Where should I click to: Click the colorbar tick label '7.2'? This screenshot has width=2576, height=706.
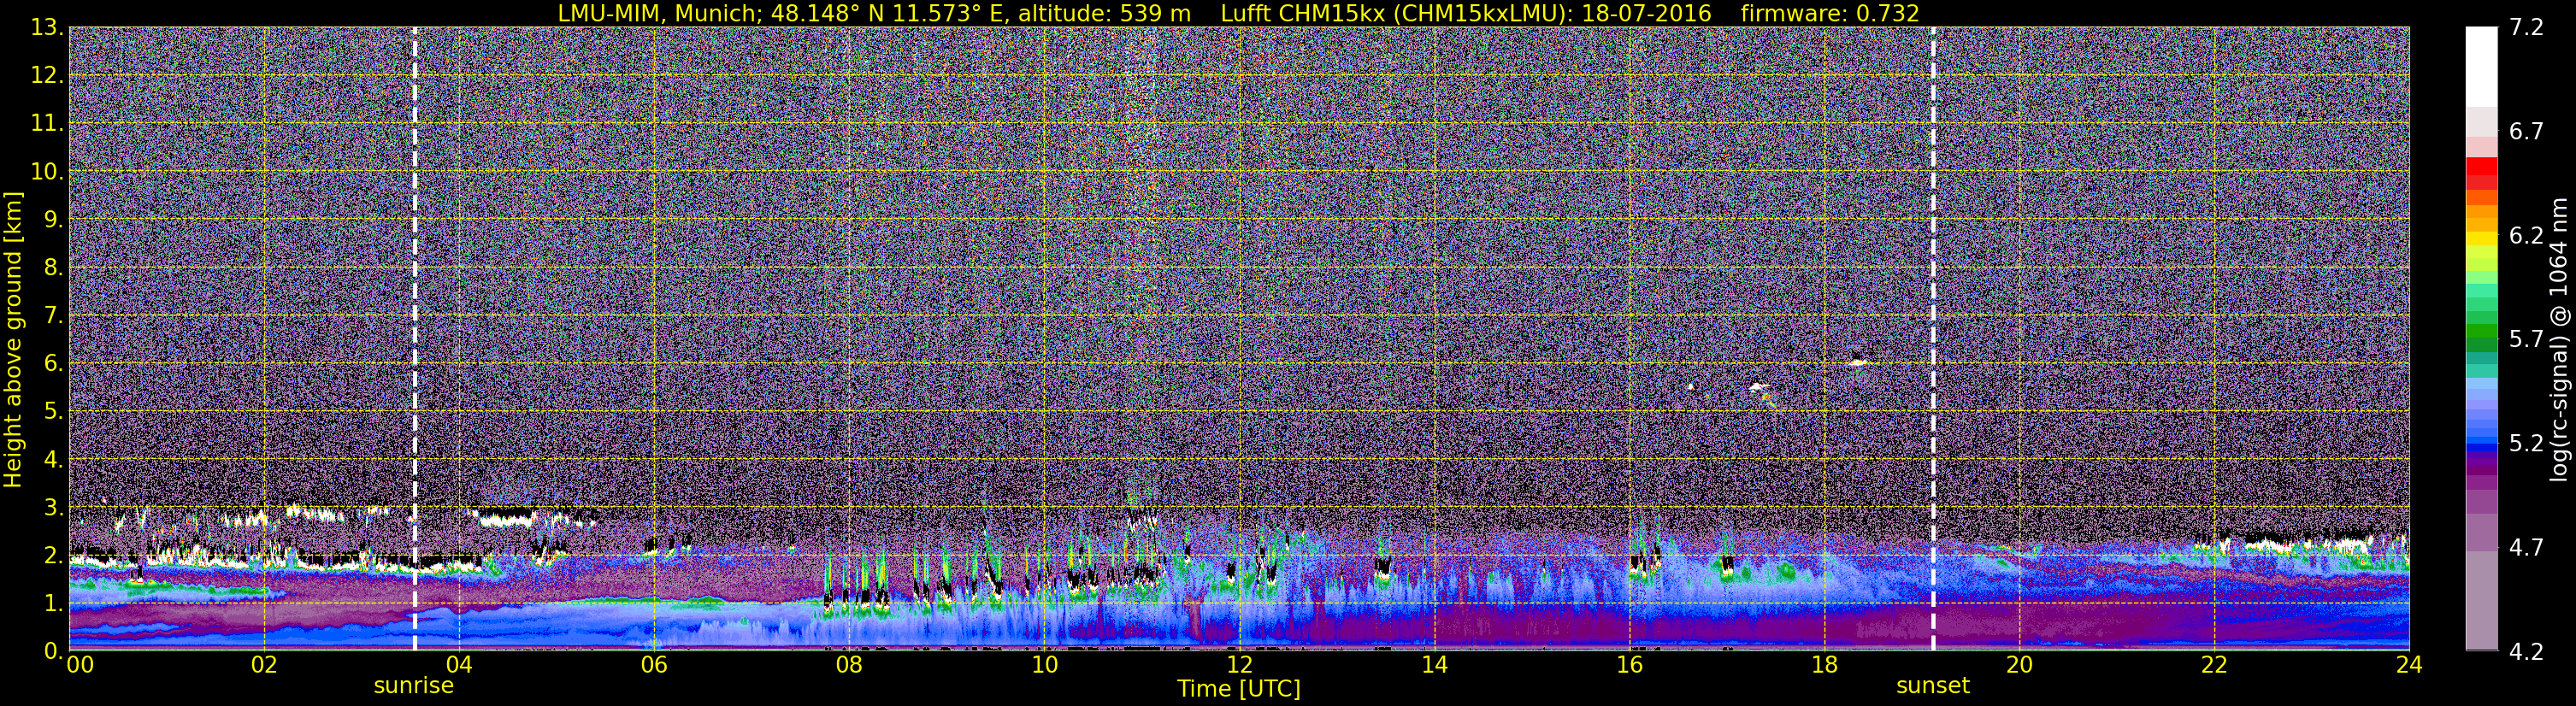point(2526,27)
